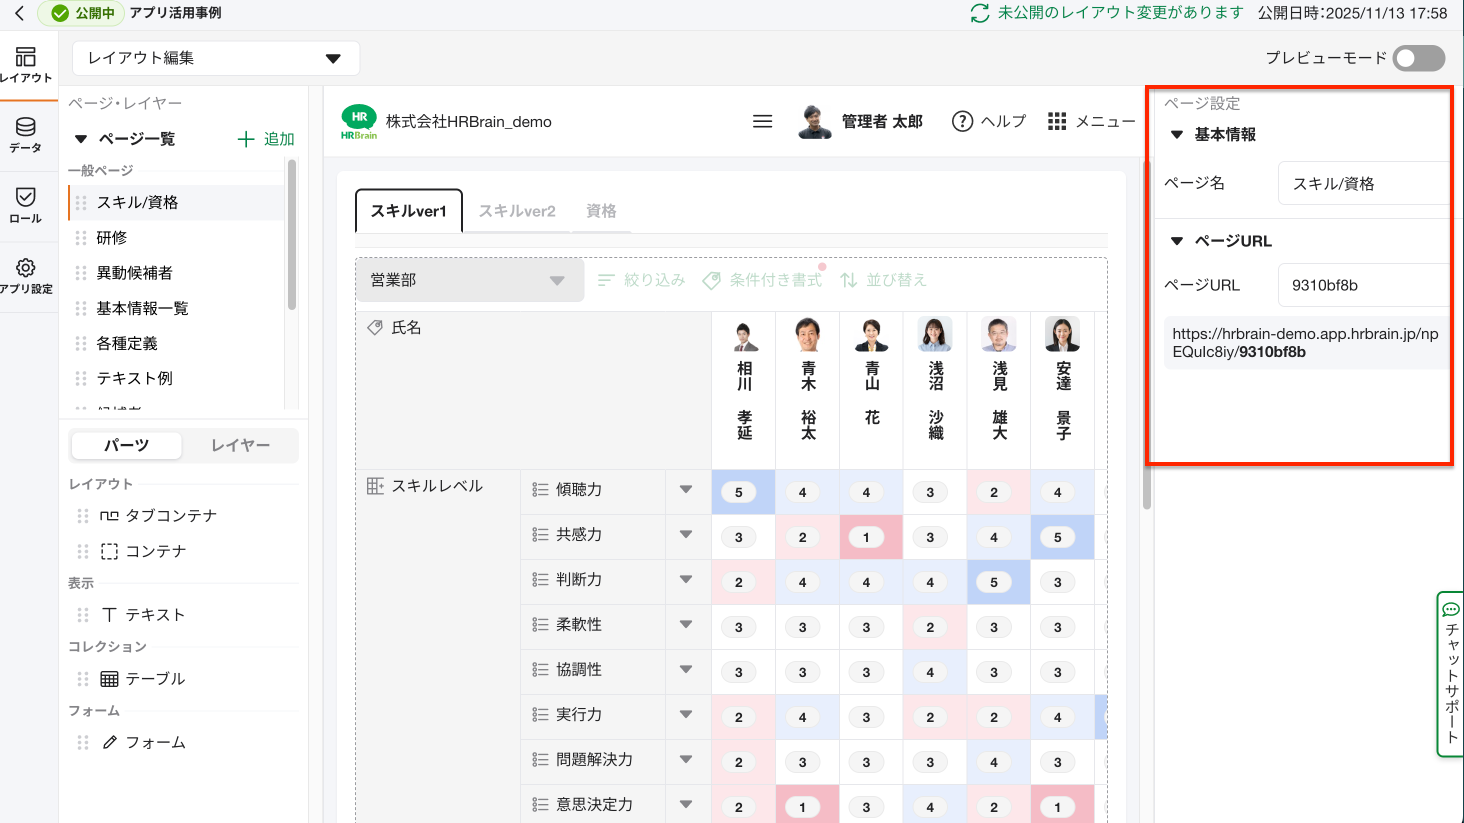Open the 資格 tab
This screenshot has width=1464, height=823.
[601, 211]
